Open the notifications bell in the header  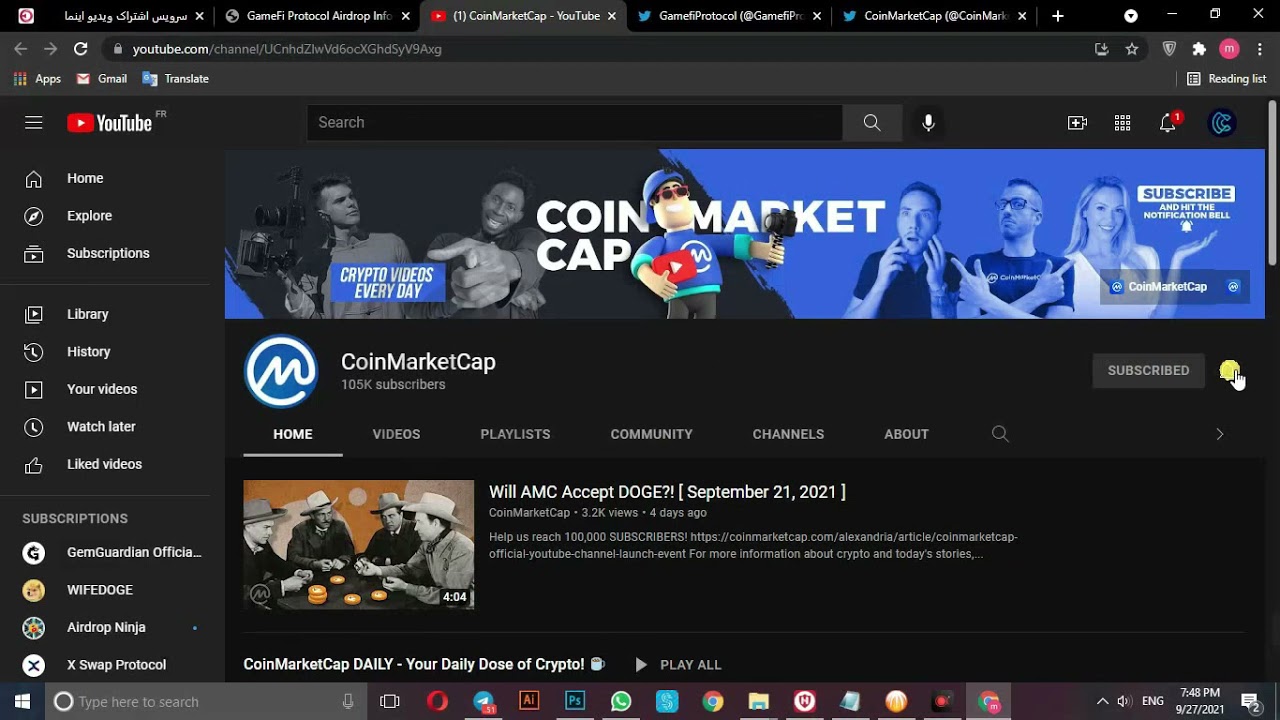[x=1168, y=123]
